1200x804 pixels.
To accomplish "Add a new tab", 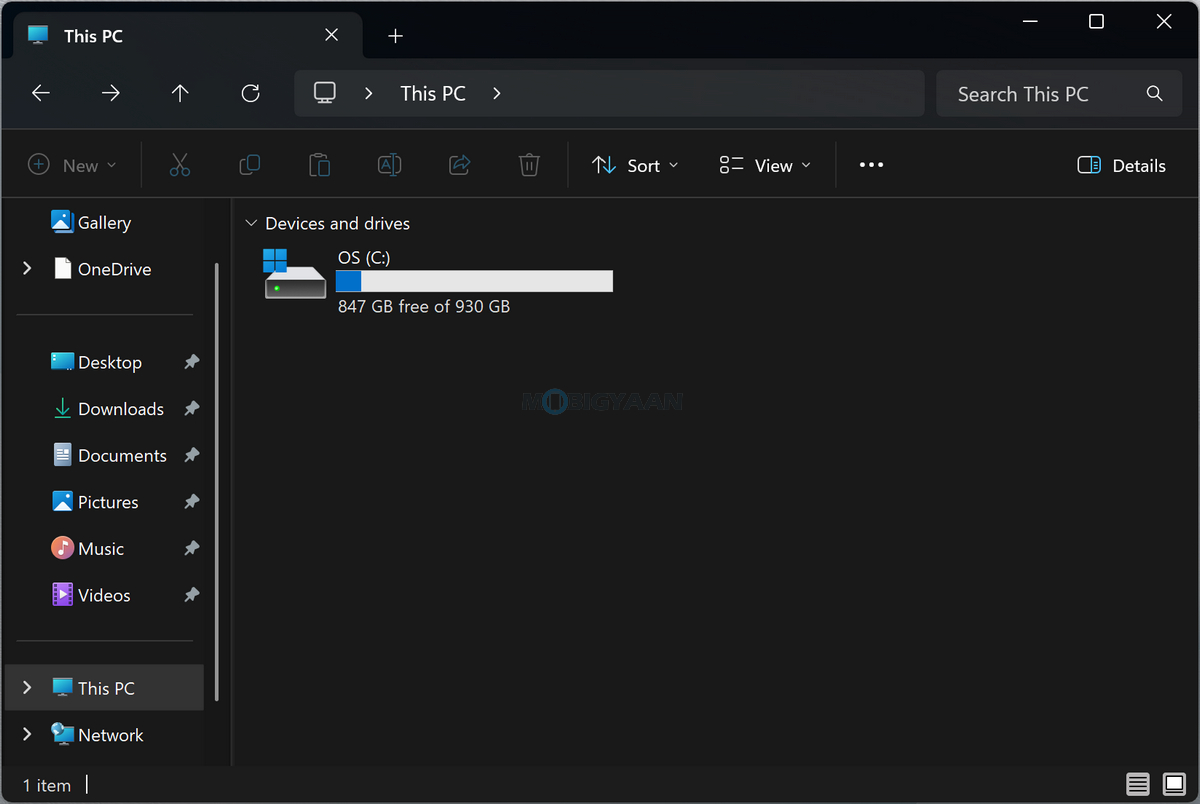I will click(x=395, y=36).
